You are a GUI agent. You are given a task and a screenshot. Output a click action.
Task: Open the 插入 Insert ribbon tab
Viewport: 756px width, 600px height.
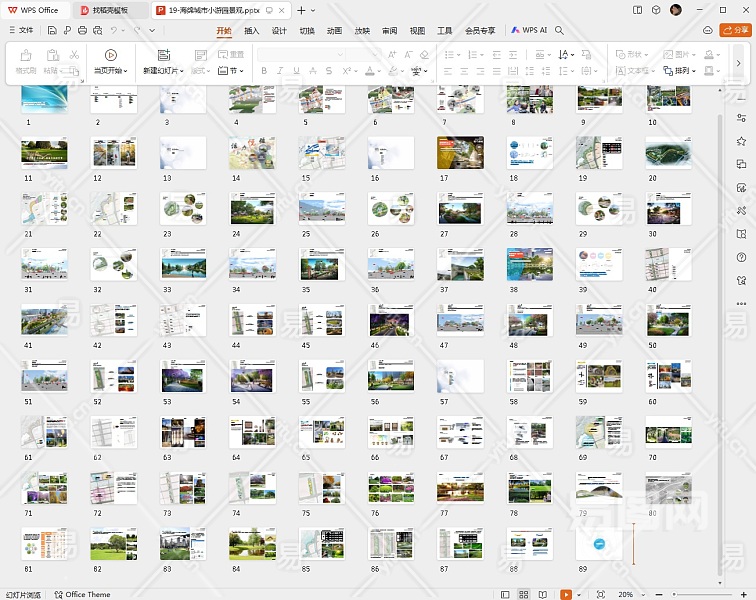tap(252, 31)
